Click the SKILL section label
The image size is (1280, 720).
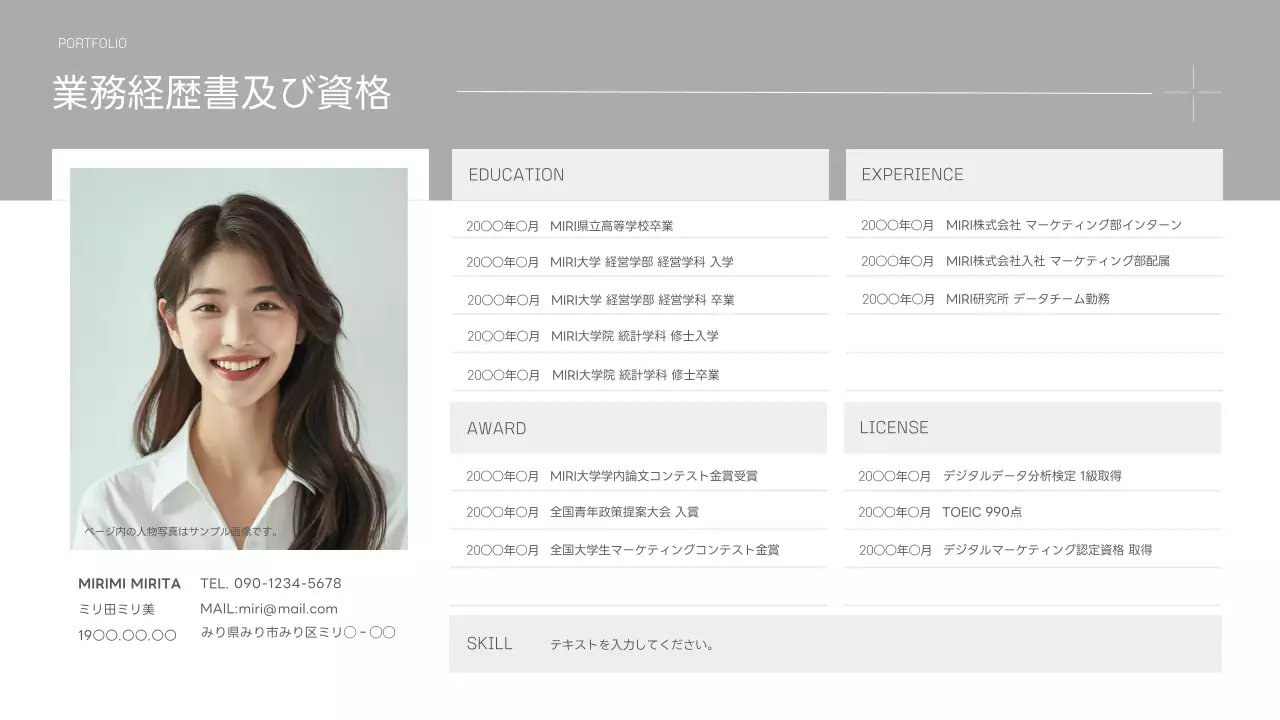[489, 643]
